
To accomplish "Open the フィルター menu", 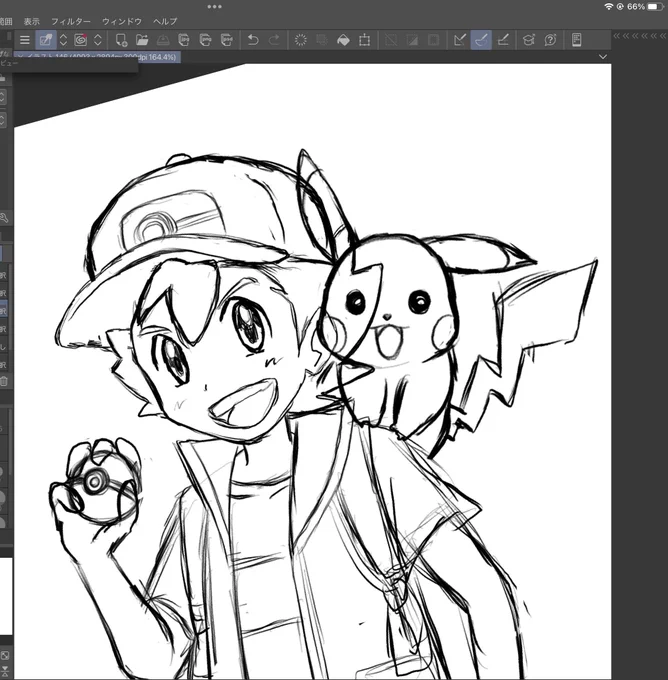I will click(x=71, y=21).
